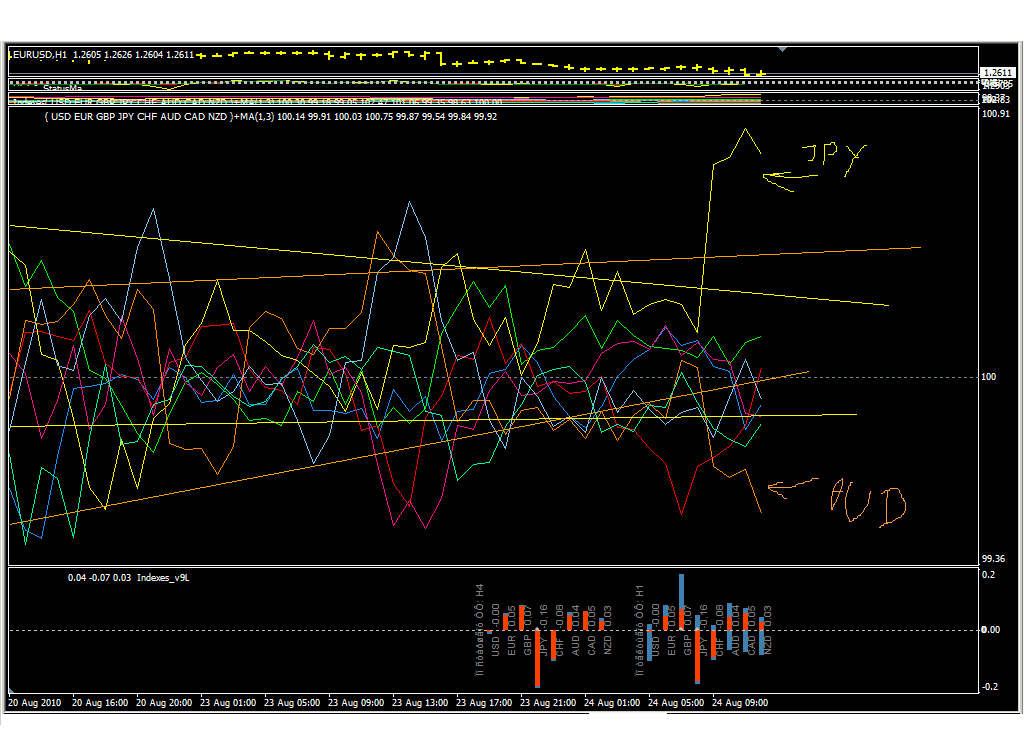1024x738 pixels.
Task: Click the red CHF bar in H4 group
Action: (553, 645)
